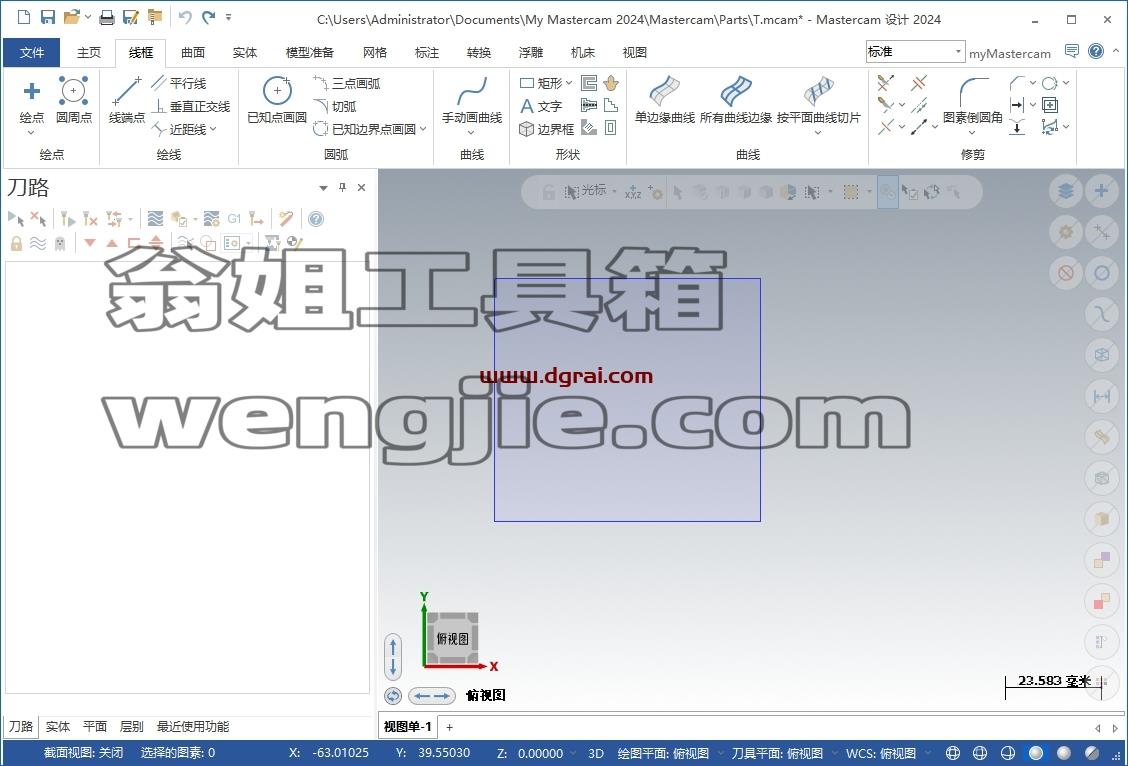The image size is (1128, 766).
Task: Click 刀具平面: 俯视图 in status bar
Action: point(778,753)
